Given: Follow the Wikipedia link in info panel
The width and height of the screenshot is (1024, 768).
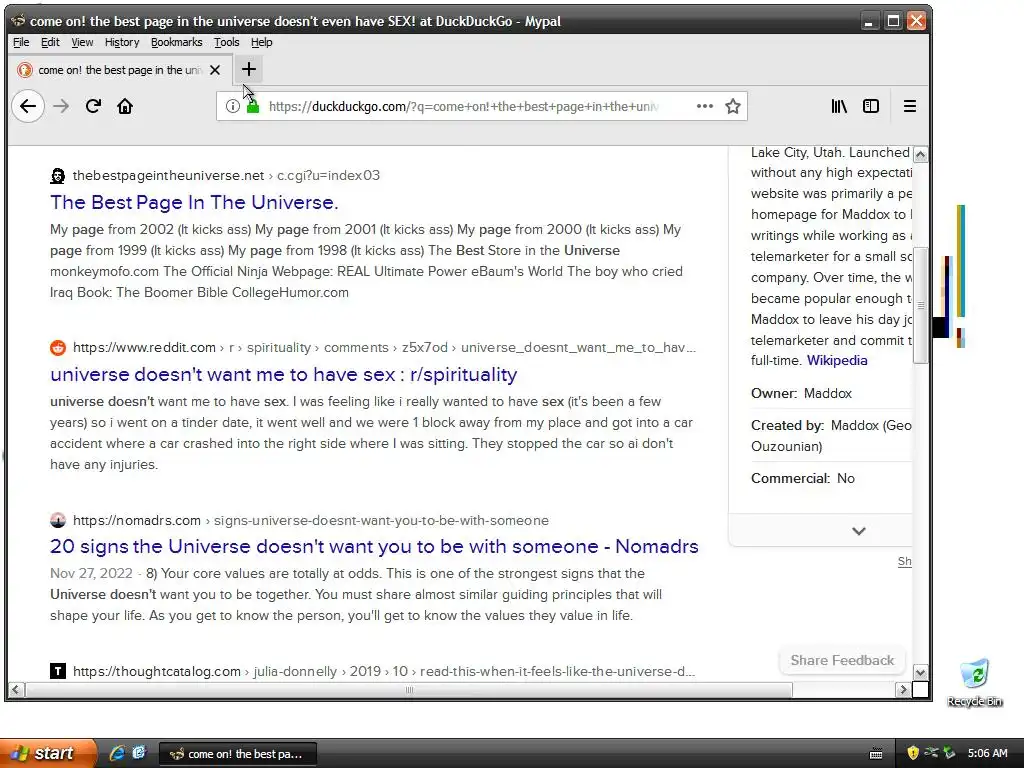Looking at the screenshot, I should [837, 360].
